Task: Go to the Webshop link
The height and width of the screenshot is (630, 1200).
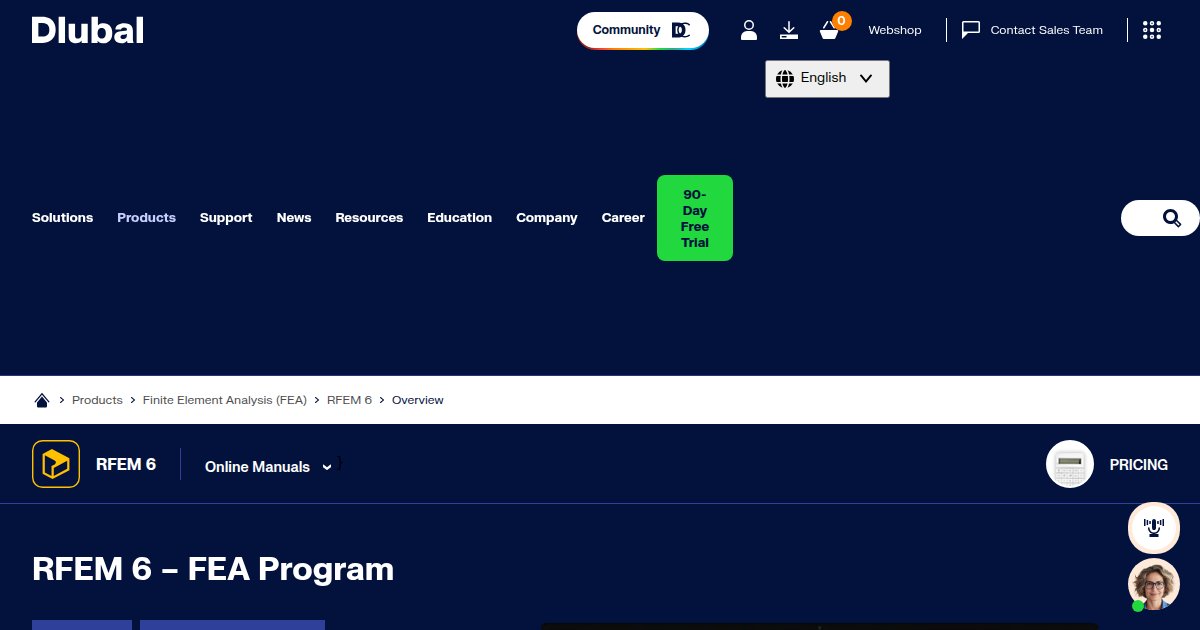Action: click(x=895, y=30)
